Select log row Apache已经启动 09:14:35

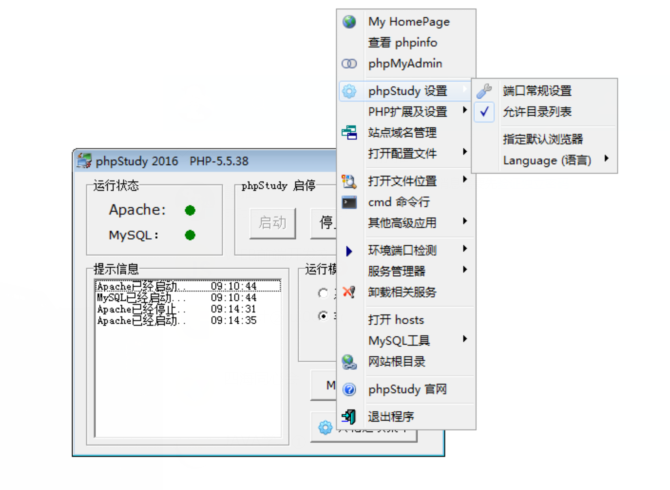[188, 320]
